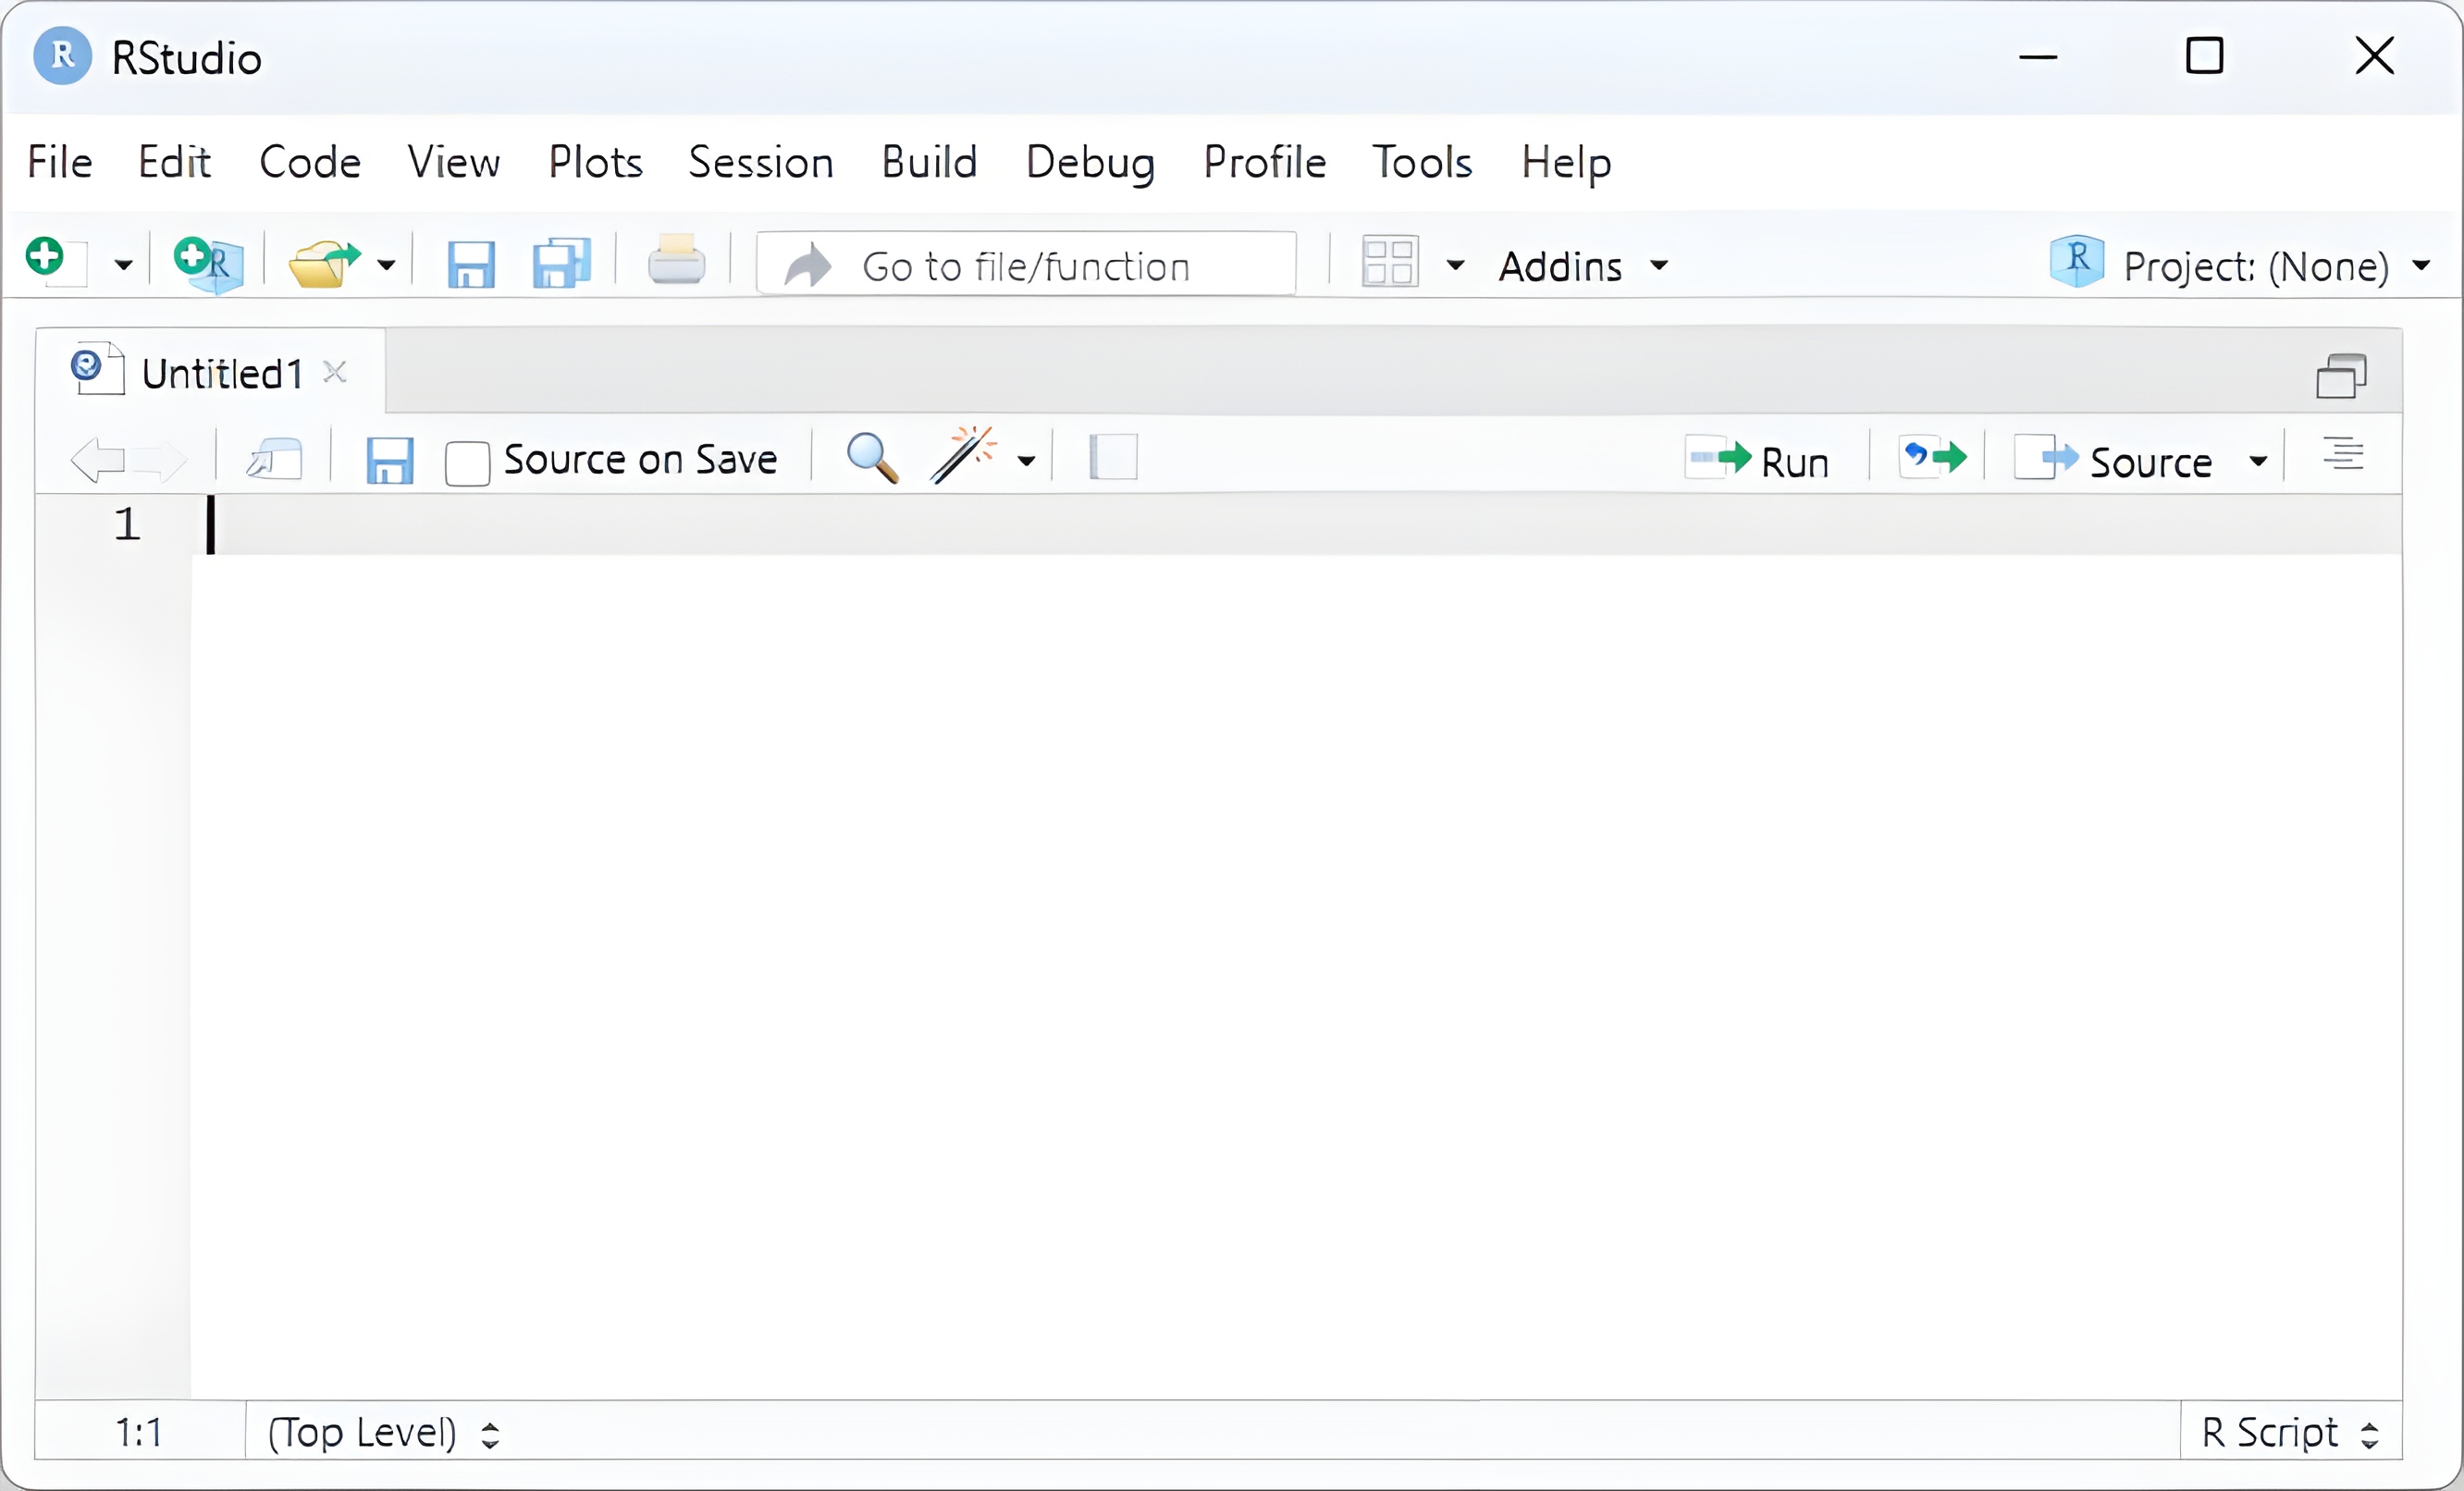Image resolution: width=2464 pixels, height=1491 pixels.
Task: Open the R Script file type selector
Action: pyautogui.click(x=2289, y=1432)
